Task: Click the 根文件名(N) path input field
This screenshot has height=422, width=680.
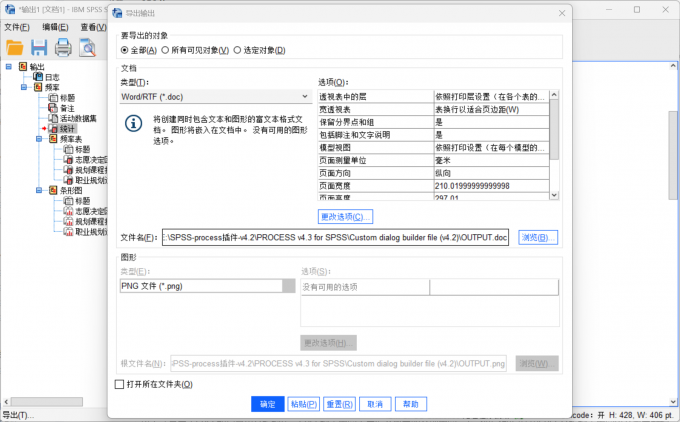Action: click(x=338, y=363)
